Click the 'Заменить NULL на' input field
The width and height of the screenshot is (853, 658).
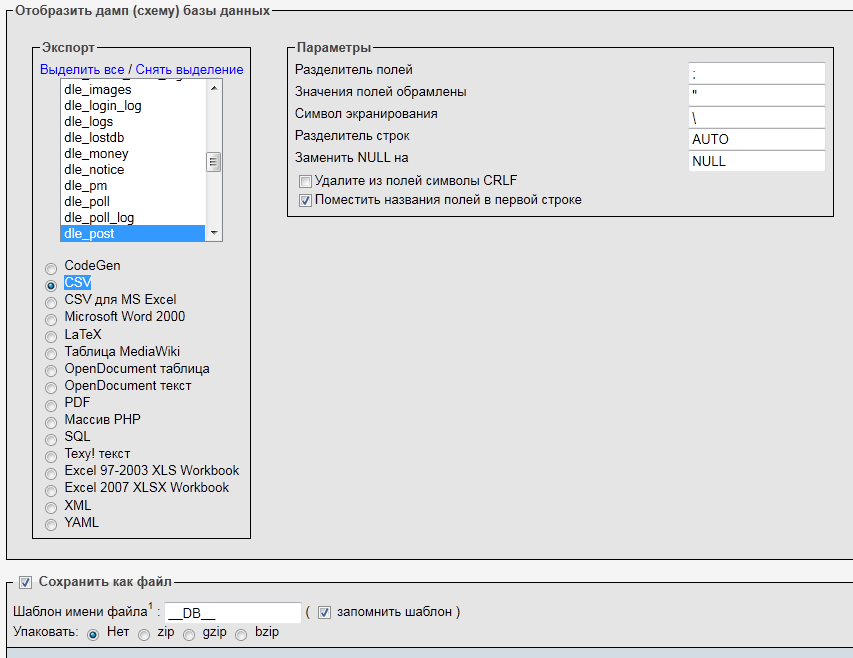point(756,161)
